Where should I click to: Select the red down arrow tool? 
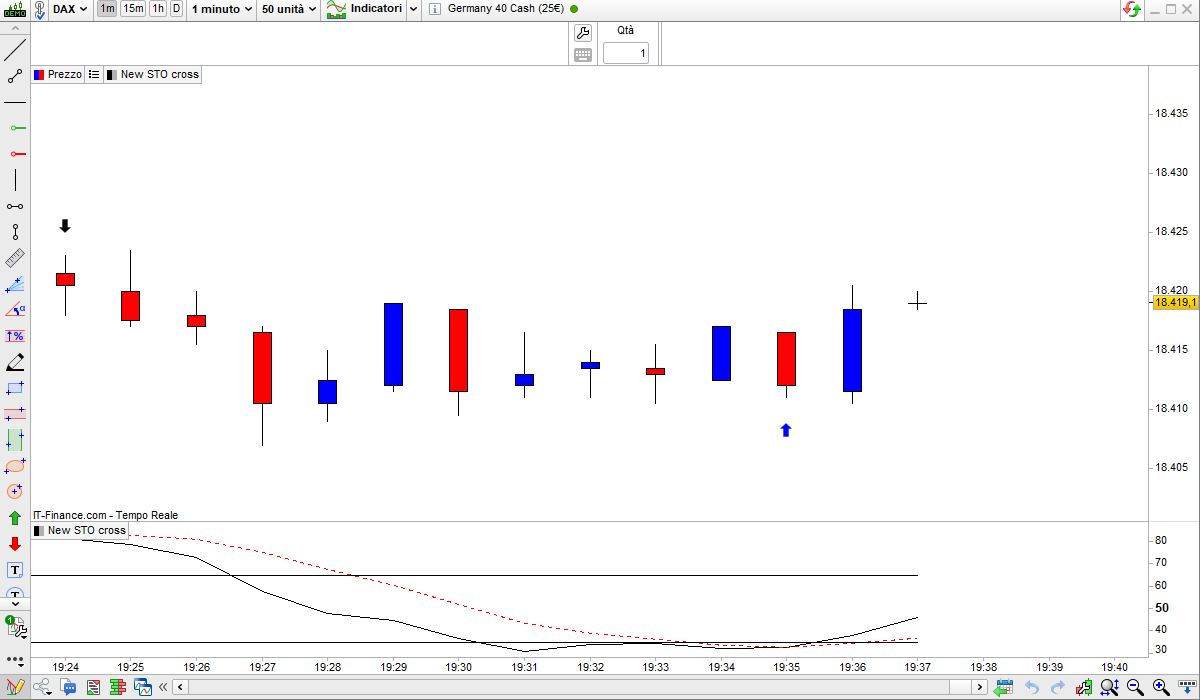[x=15, y=544]
